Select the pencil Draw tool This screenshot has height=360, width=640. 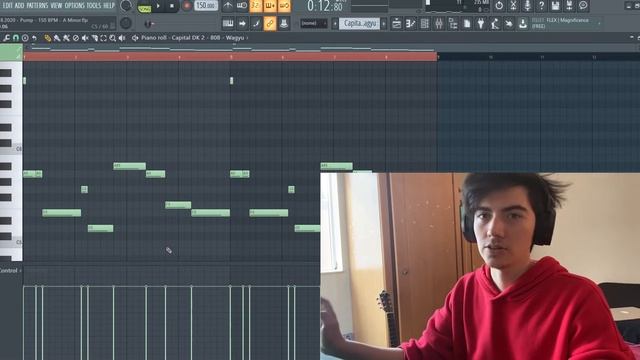point(48,38)
